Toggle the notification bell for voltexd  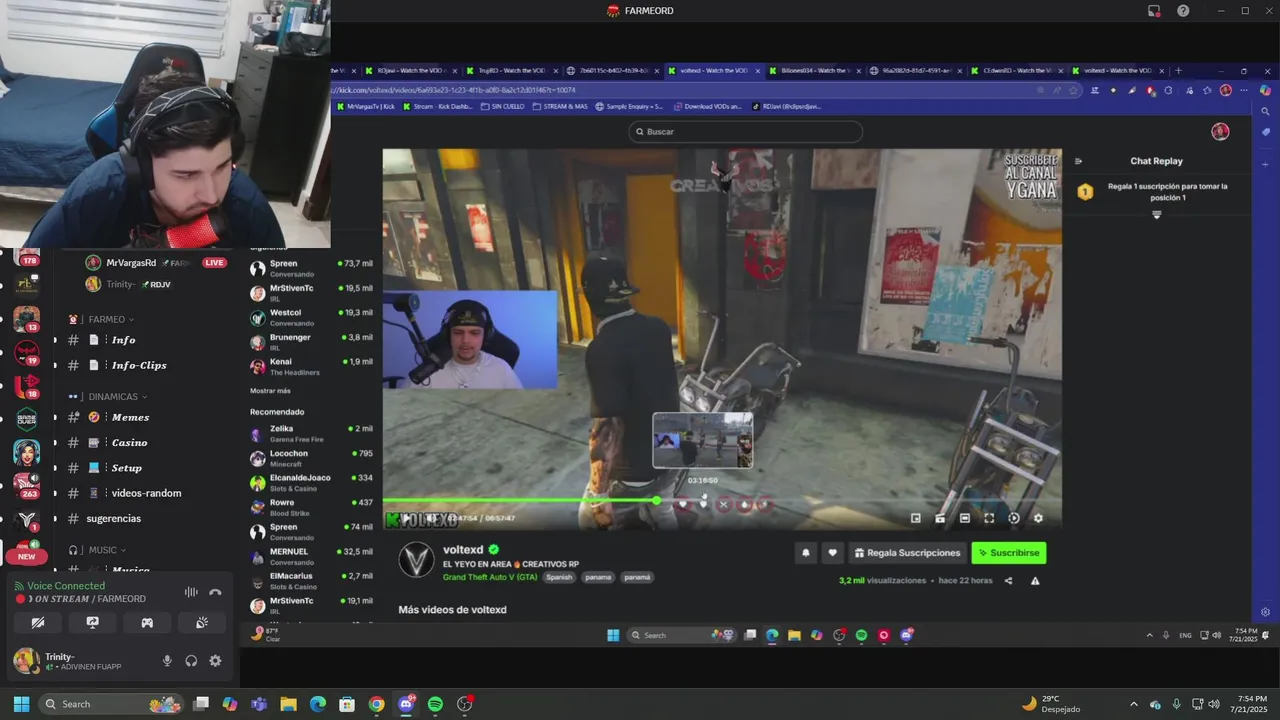pyautogui.click(x=806, y=553)
